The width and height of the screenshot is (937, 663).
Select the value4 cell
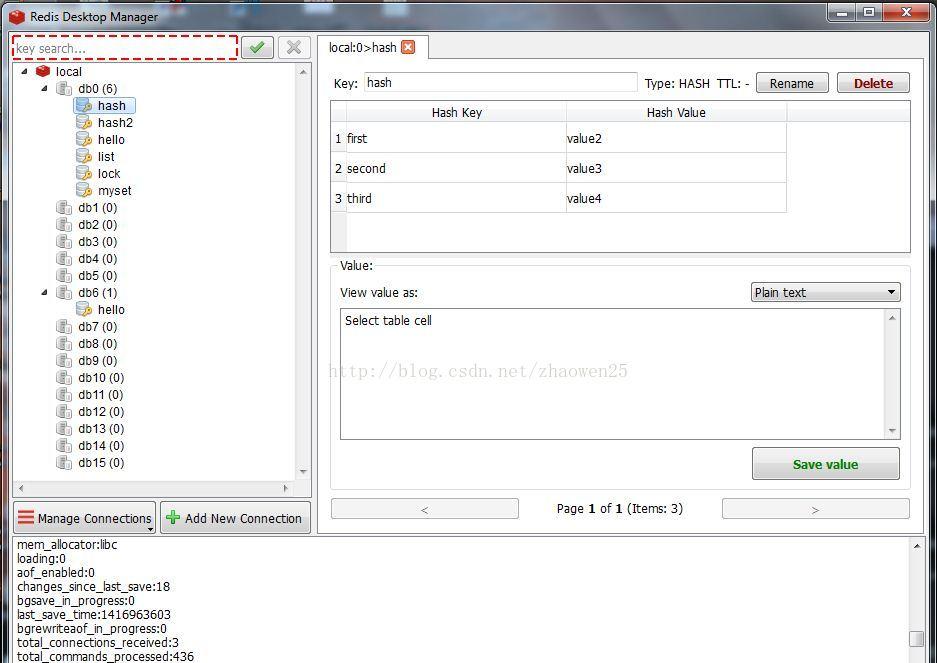coord(676,198)
